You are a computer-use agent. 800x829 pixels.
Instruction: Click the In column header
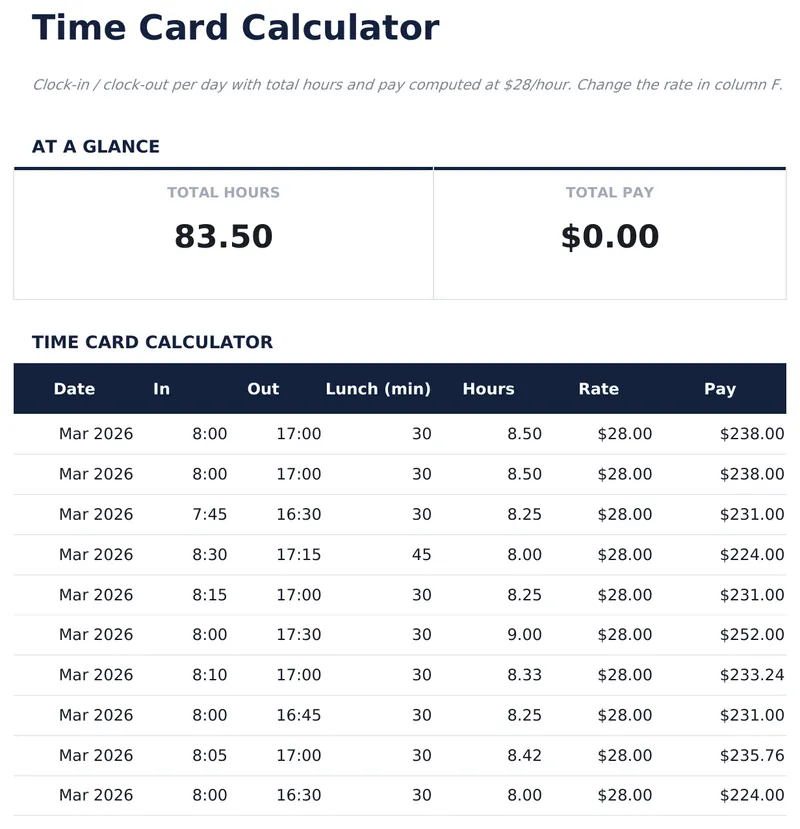[x=161, y=389]
